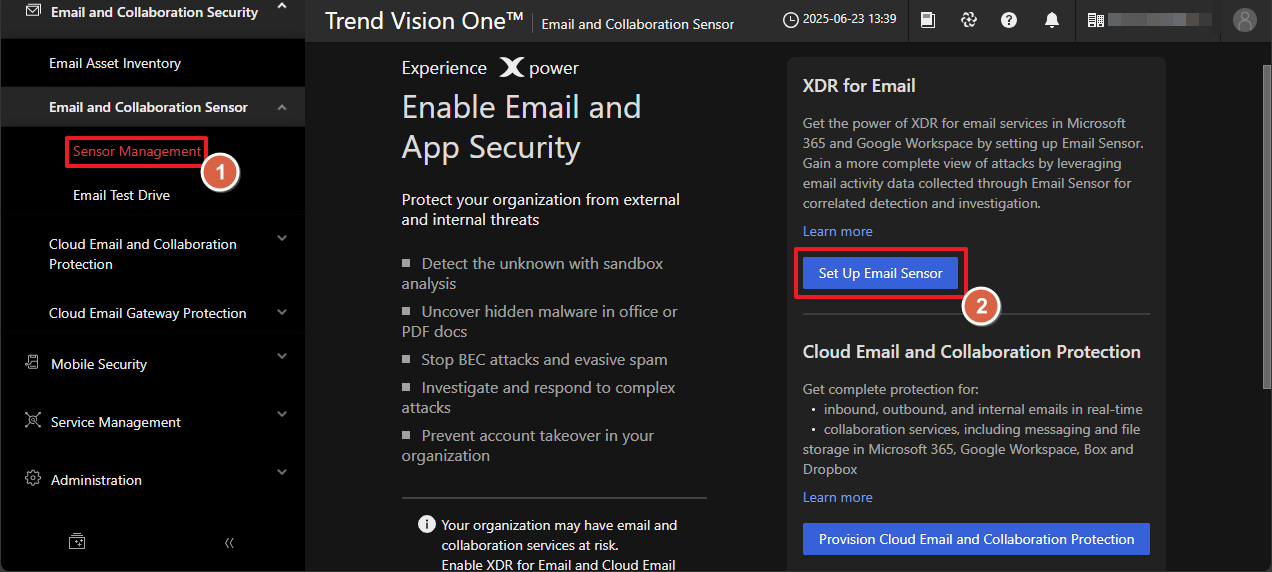Click the pinwheel-shaped icon in top bar

point(967,20)
